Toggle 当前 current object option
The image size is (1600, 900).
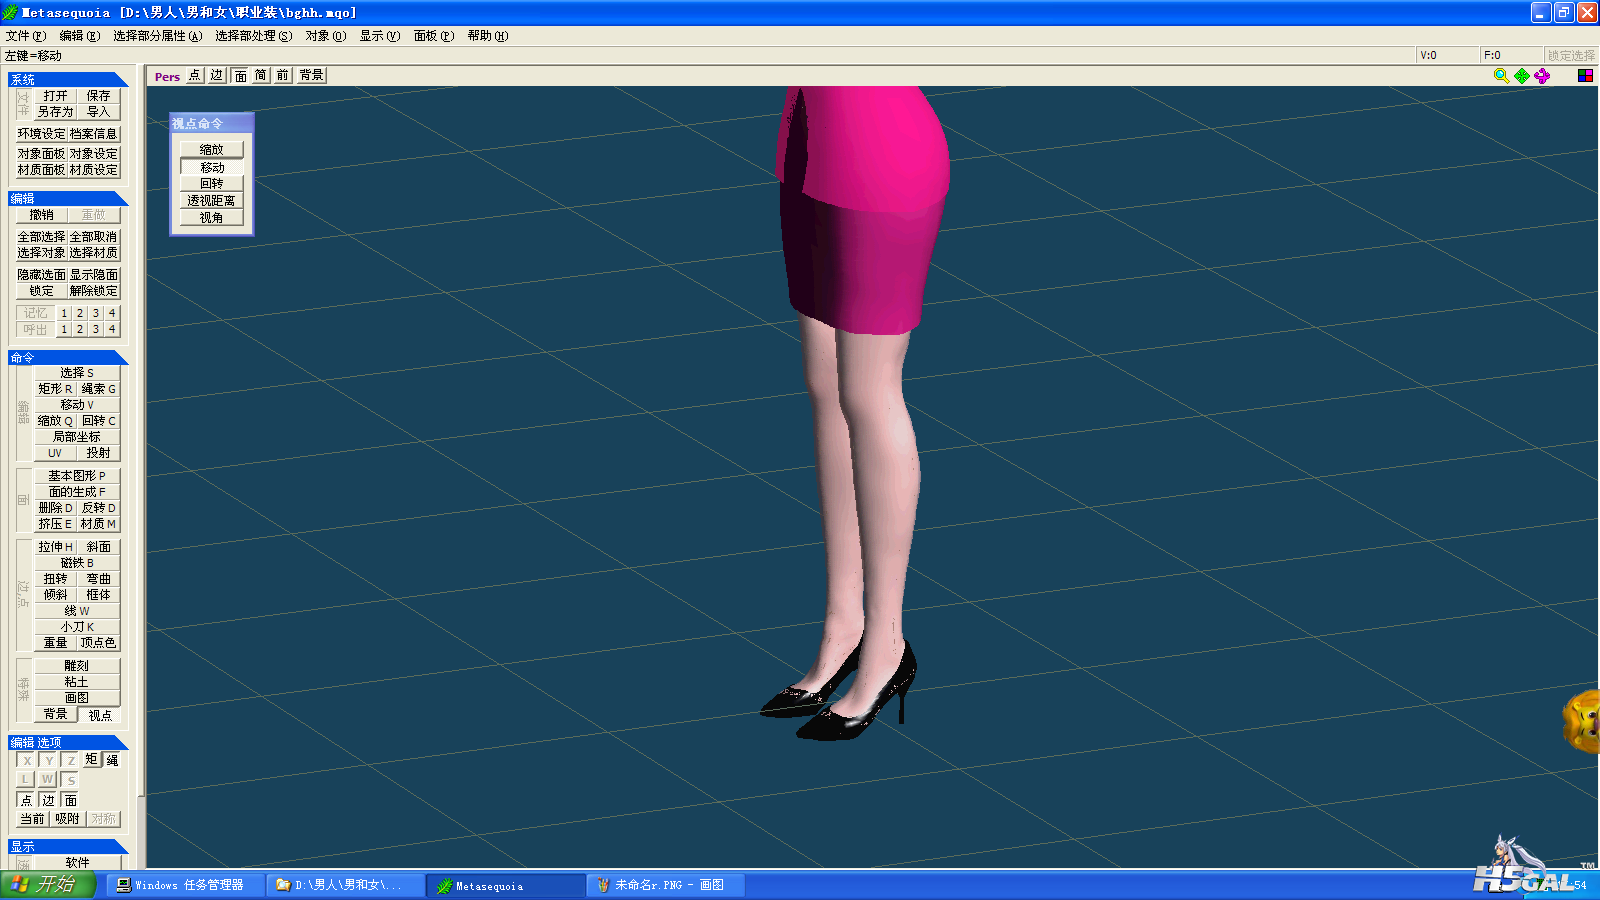pyautogui.click(x=33, y=819)
